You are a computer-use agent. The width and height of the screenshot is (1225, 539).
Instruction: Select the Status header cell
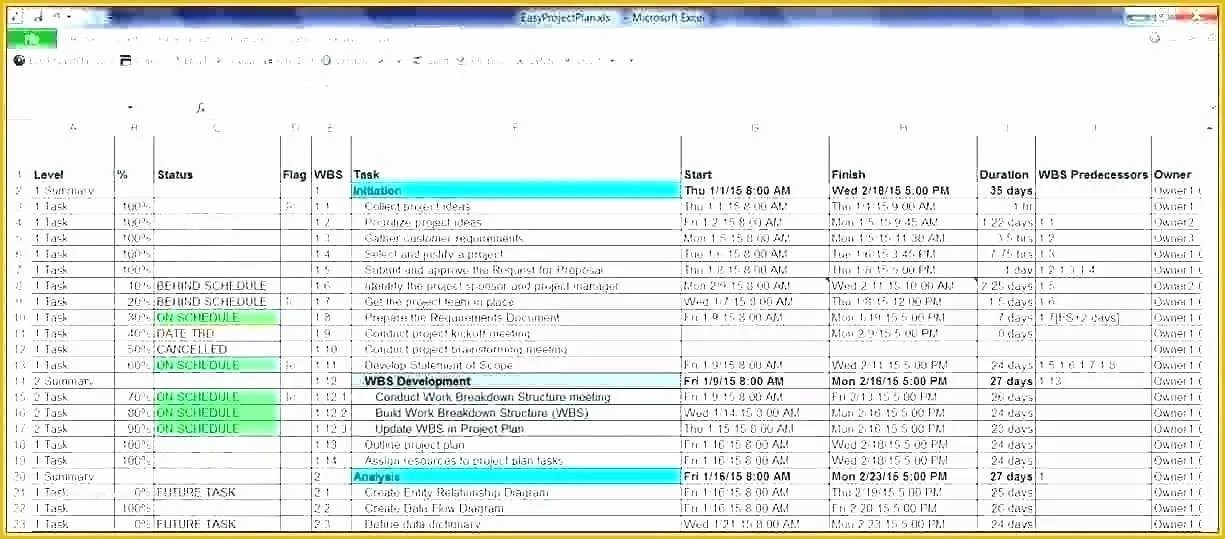click(217, 174)
